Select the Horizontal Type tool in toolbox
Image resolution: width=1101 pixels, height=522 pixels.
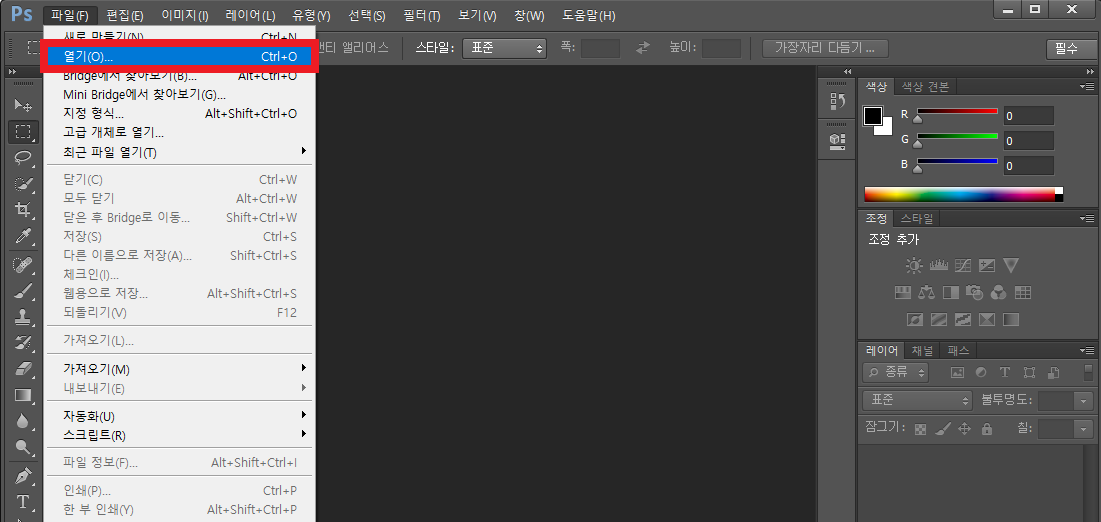23,502
